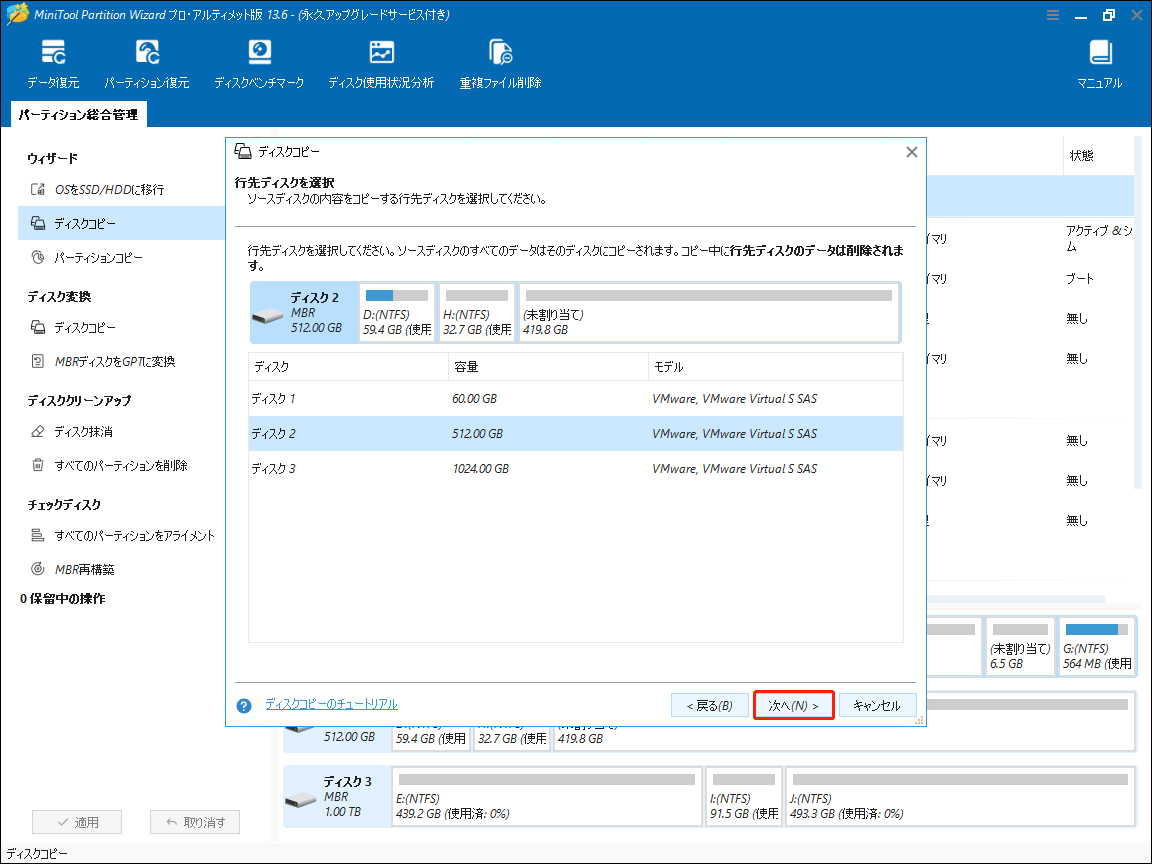The width and height of the screenshot is (1152, 864).
Task: Click 未割り当て 419.8 GB in dialog preview
Action: 709,313
